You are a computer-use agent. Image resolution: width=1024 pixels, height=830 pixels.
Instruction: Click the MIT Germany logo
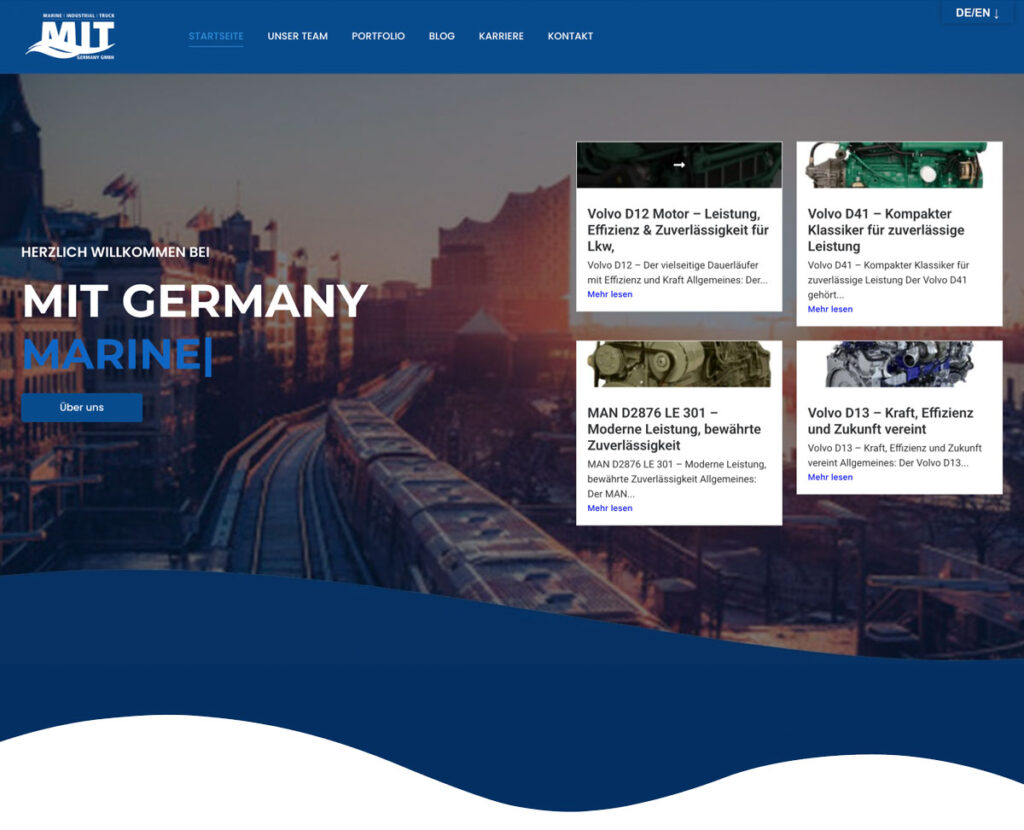tap(71, 37)
